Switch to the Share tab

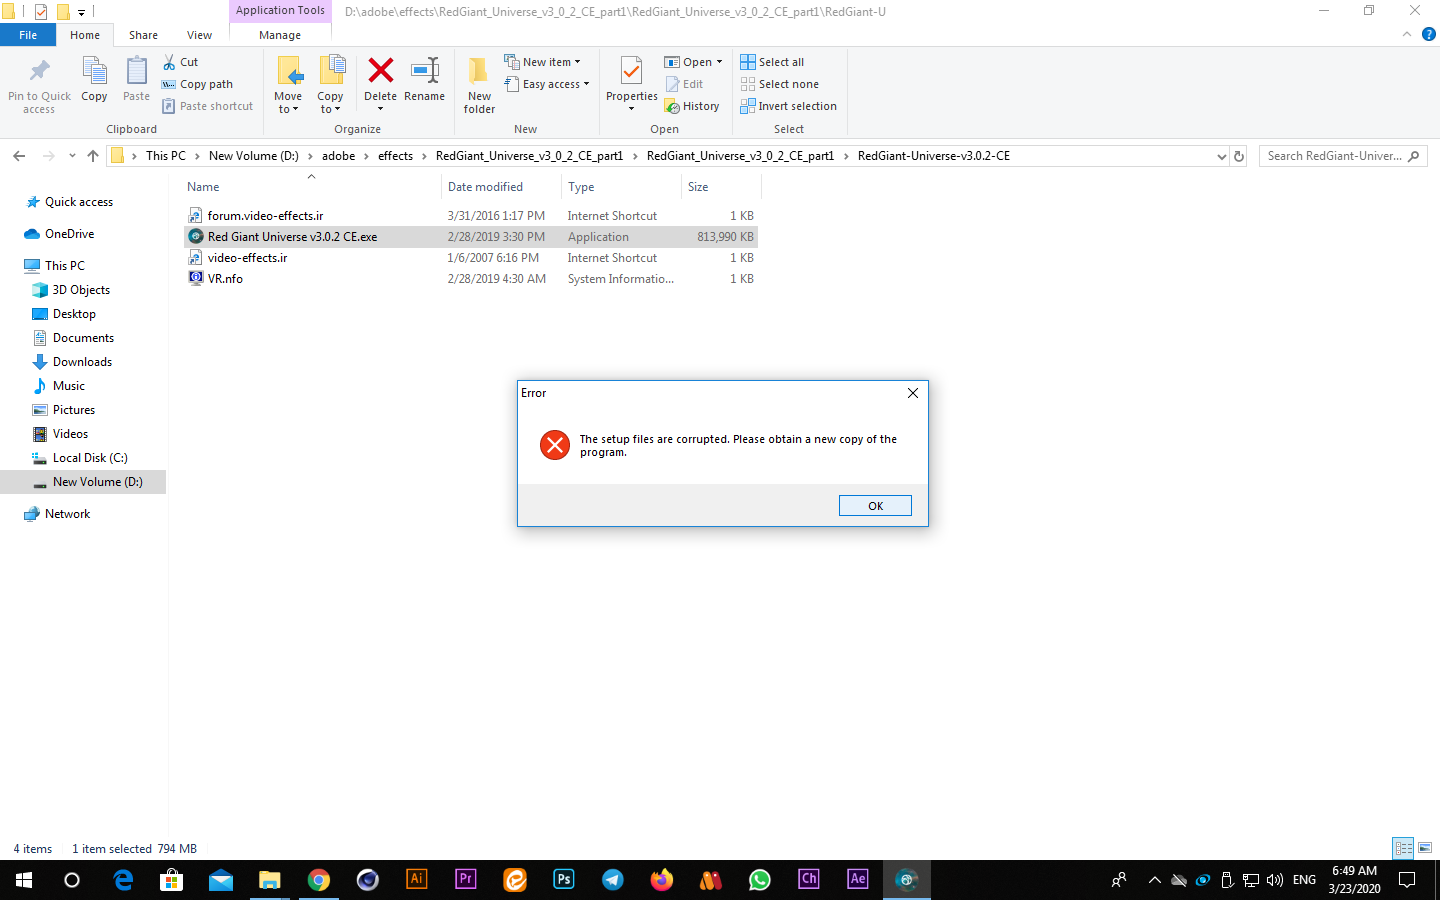pos(143,35)
